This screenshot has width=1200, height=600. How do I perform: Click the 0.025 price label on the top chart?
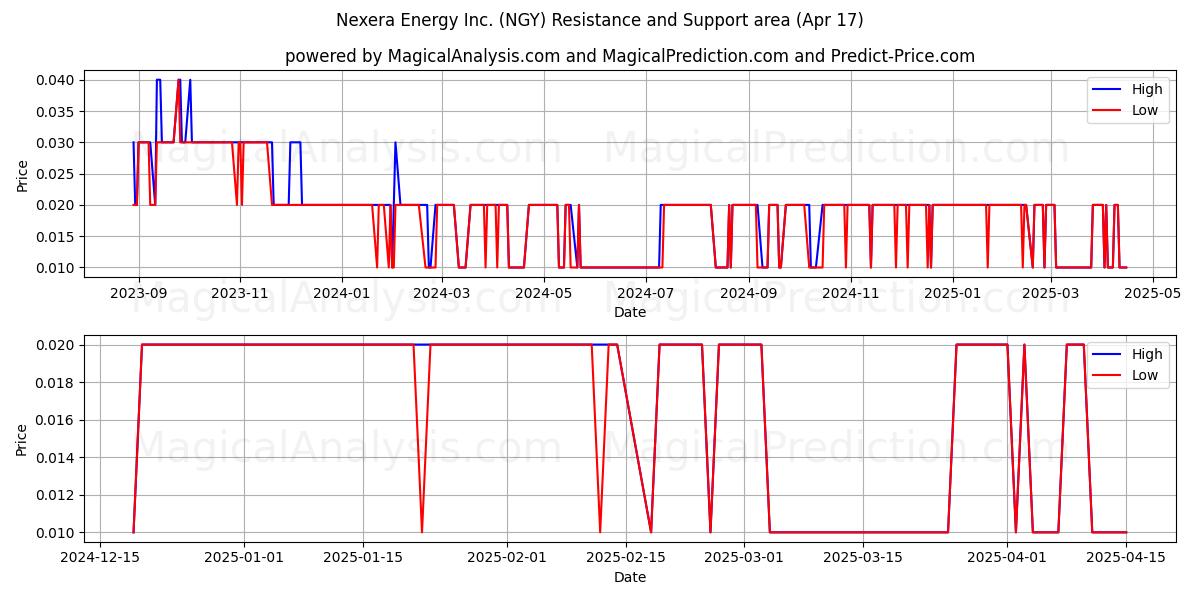[57, 174]
